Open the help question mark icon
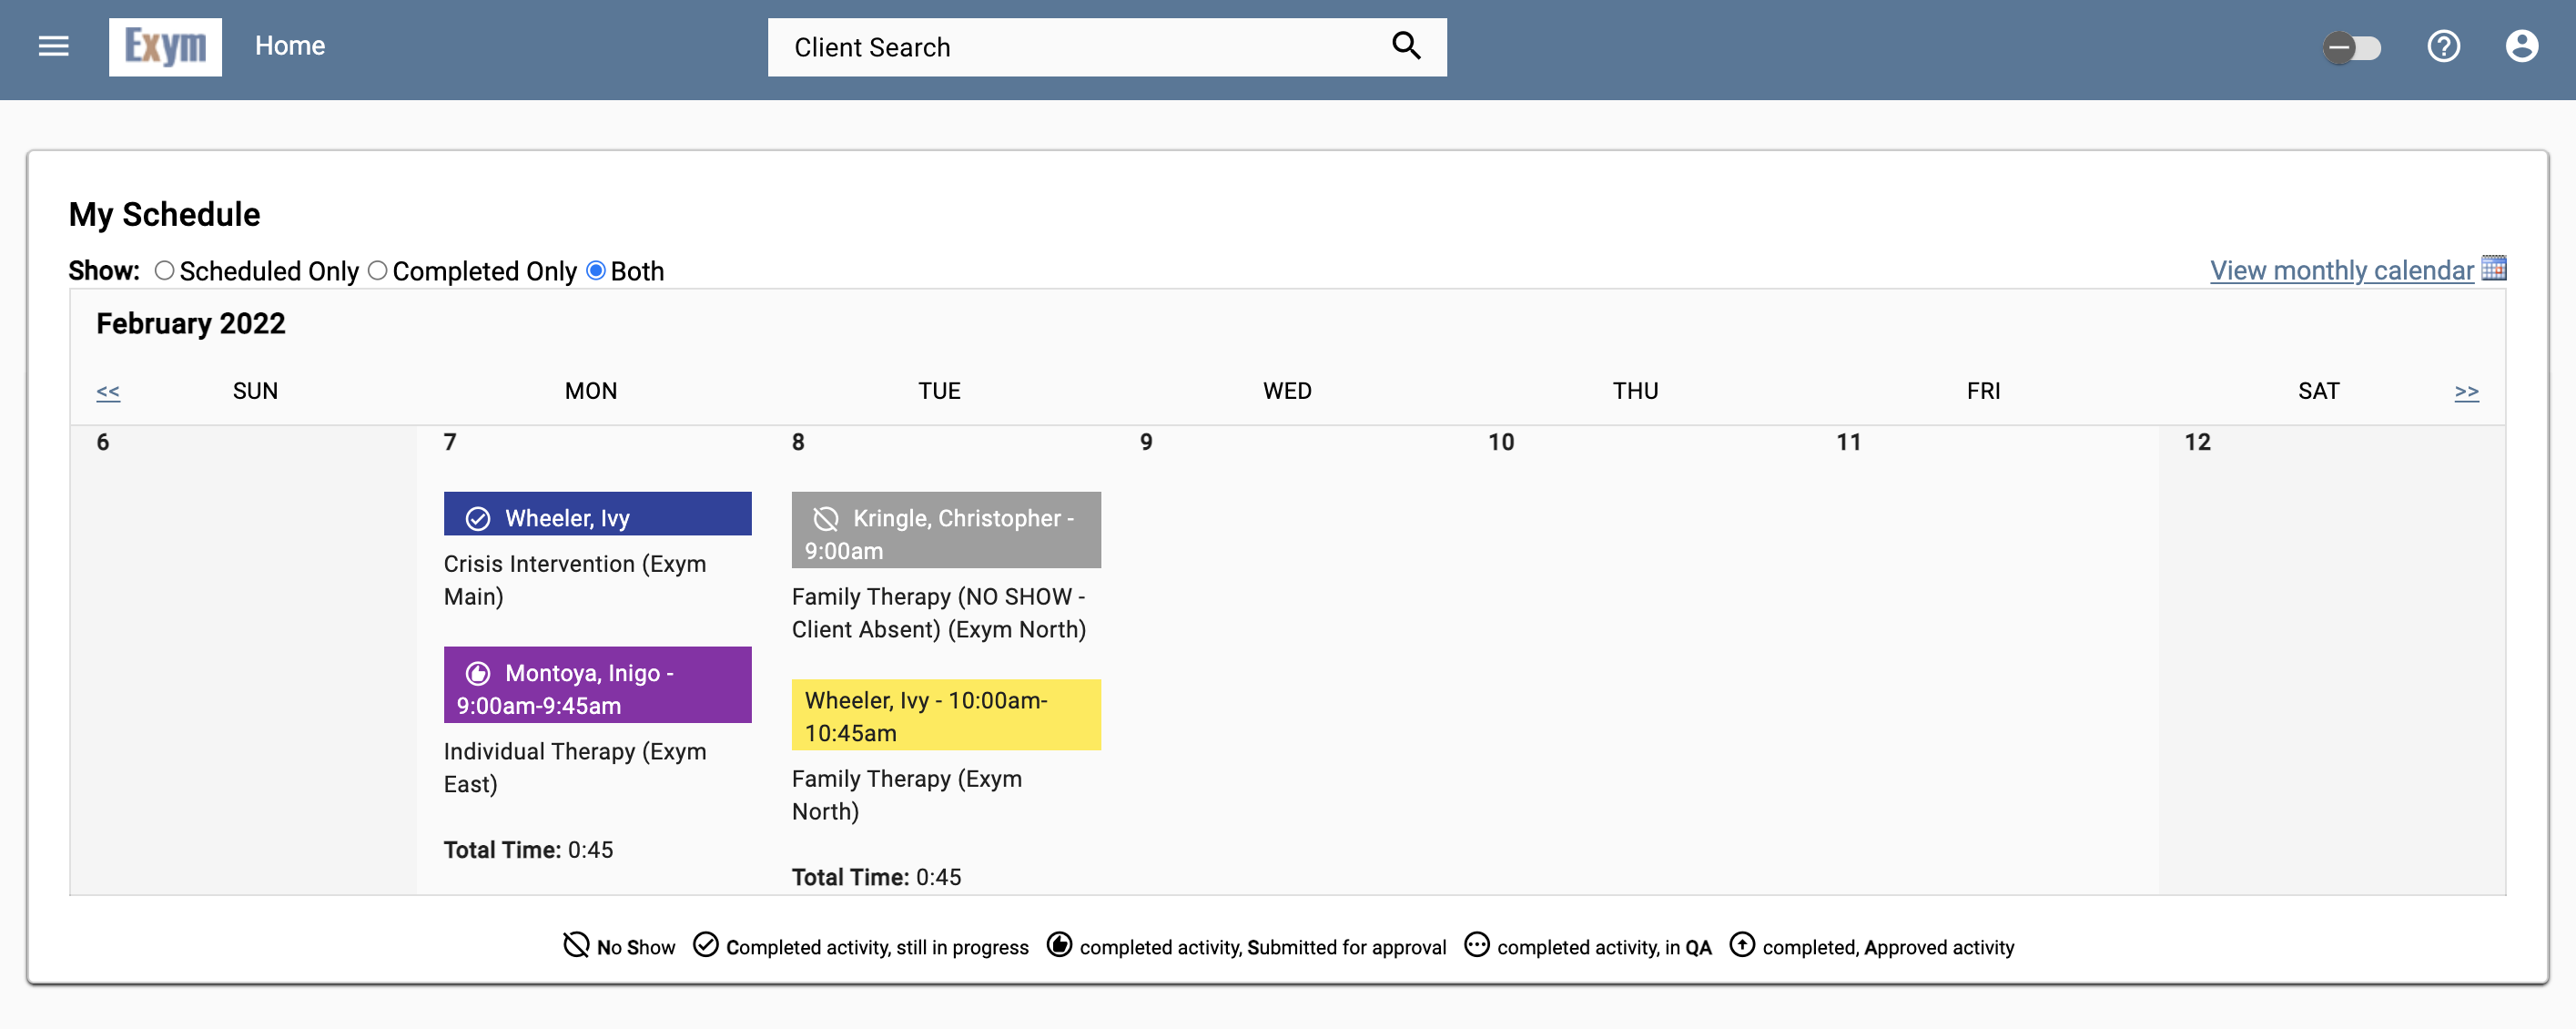Screen dimensions: 2576x1029 pos(2444,46)
